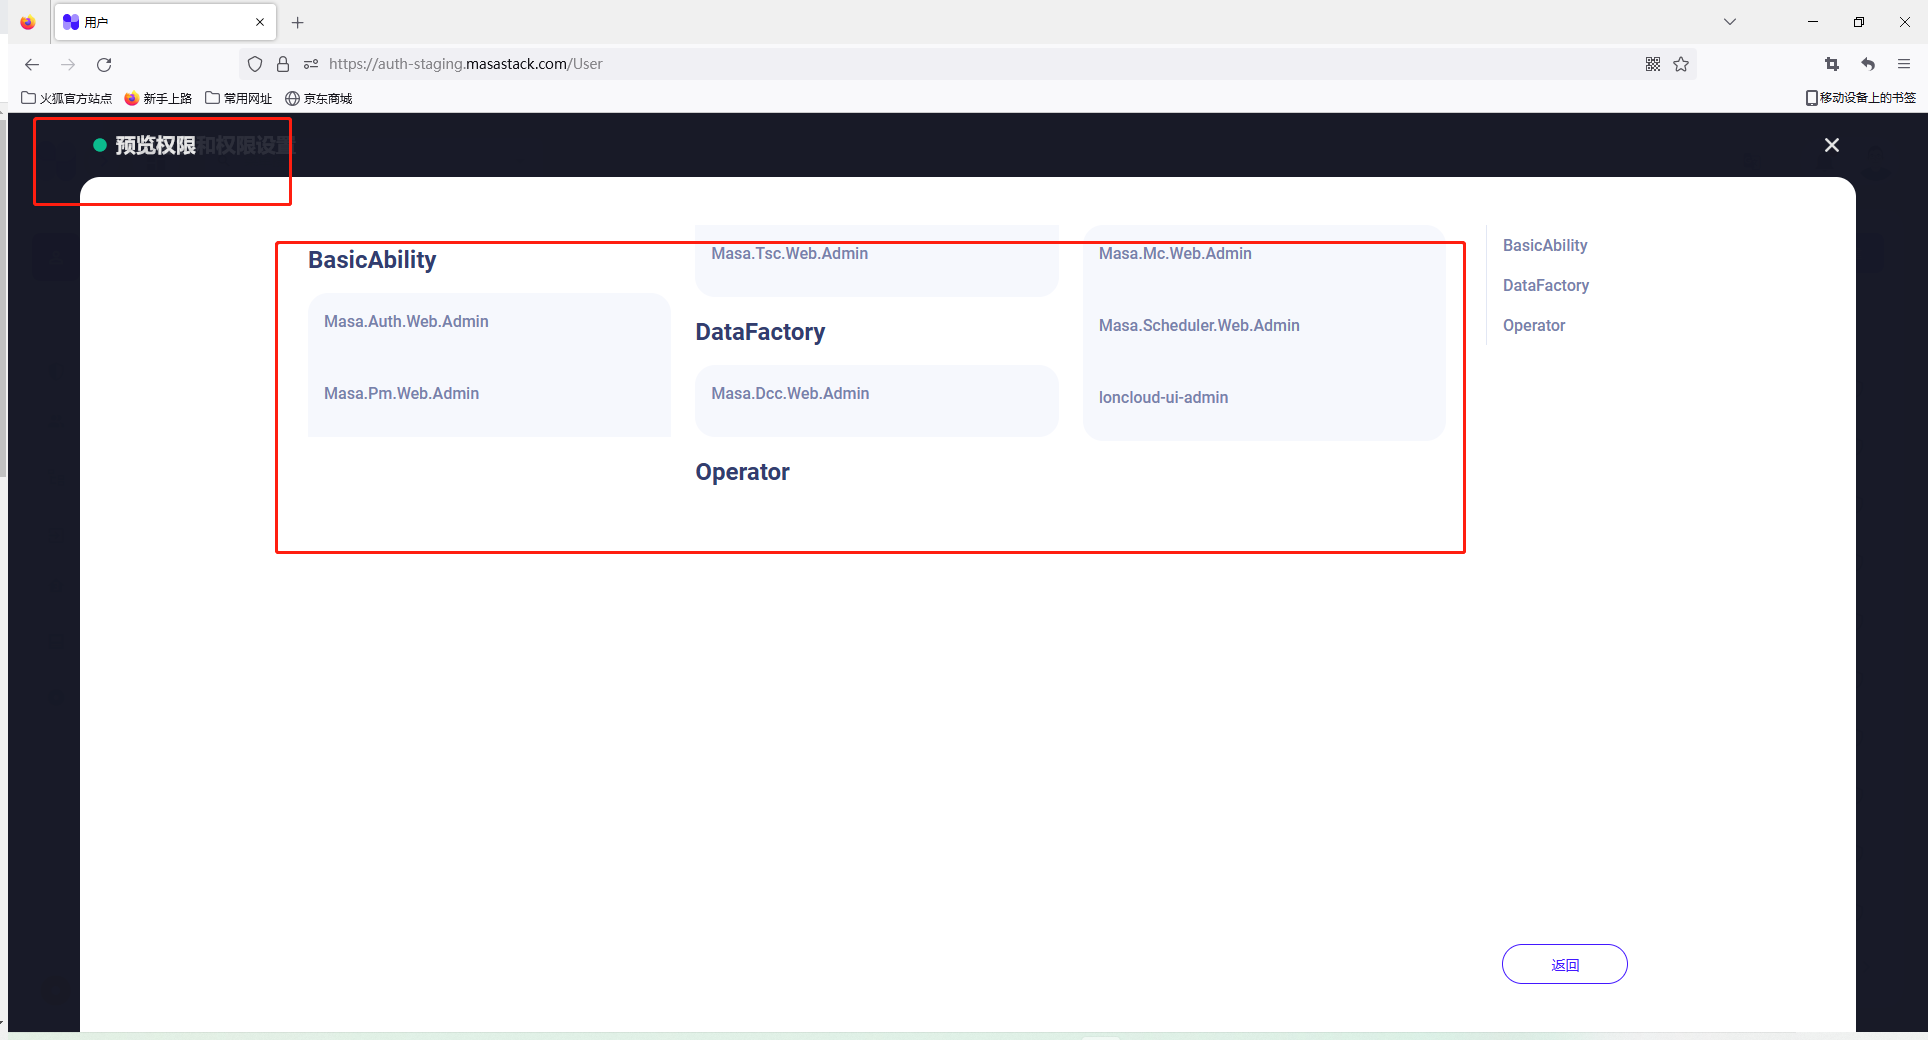The height and width of the screenshot is (1040, 1928).
Task: Toggle the green status dot beside 预览权限
Action: click(99, 145)
